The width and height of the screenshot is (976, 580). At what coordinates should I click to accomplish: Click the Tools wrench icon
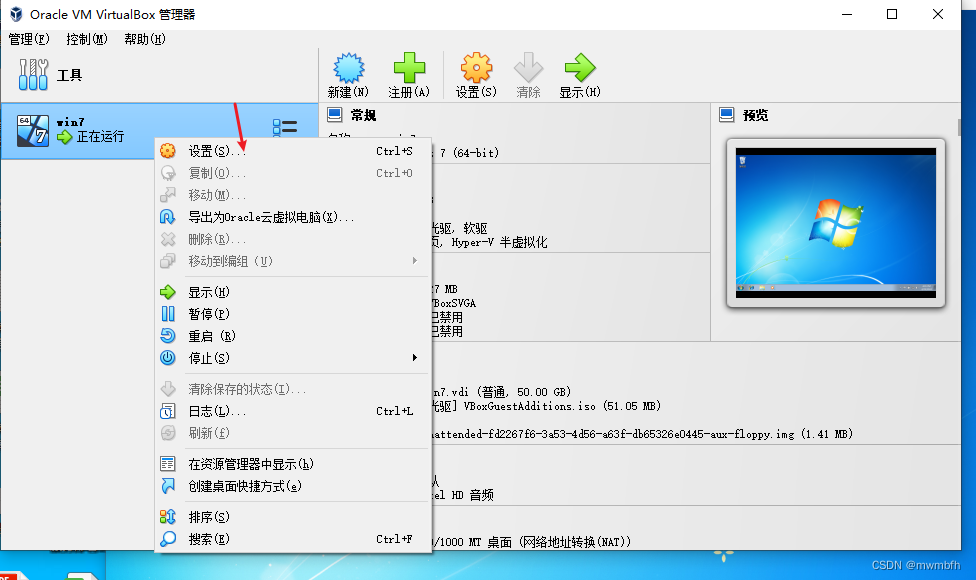point(33,75)
